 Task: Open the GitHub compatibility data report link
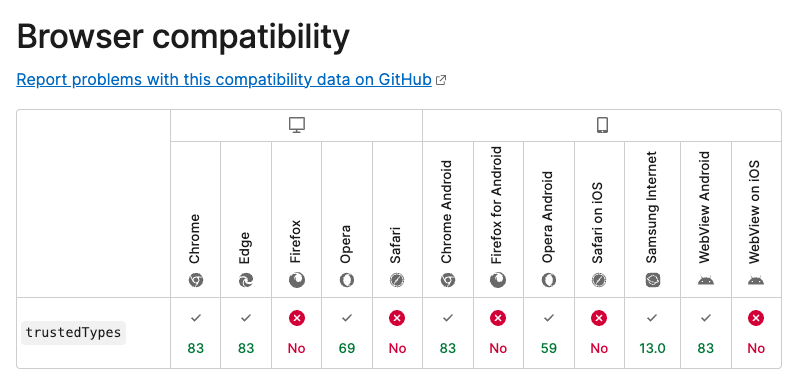click(x=224, y=80)
